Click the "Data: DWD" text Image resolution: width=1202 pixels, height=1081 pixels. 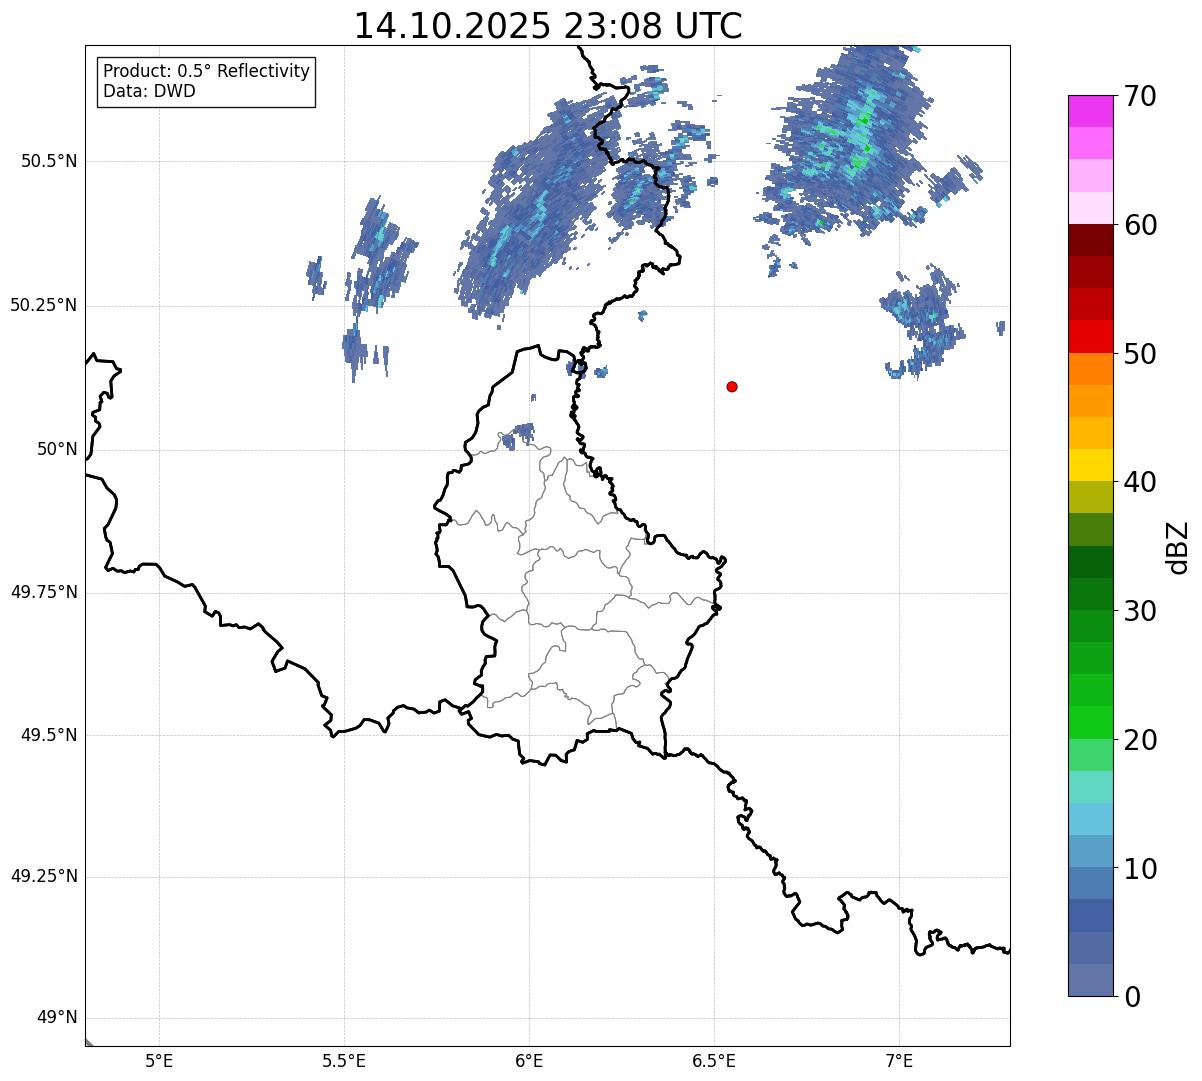(149, 91)
